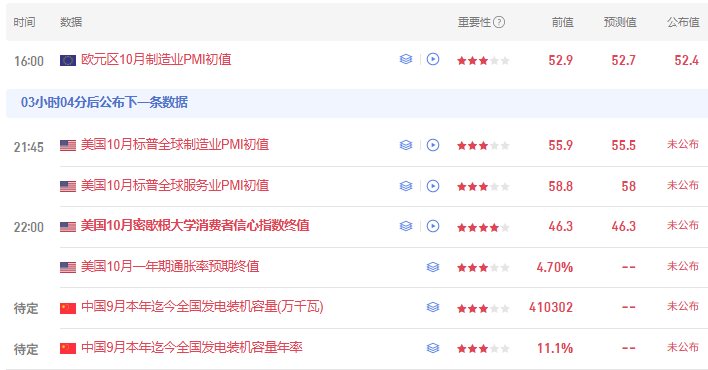
Task: Open 美国10月标普全球服务业PMI初值 link
Action: point(175,185)
